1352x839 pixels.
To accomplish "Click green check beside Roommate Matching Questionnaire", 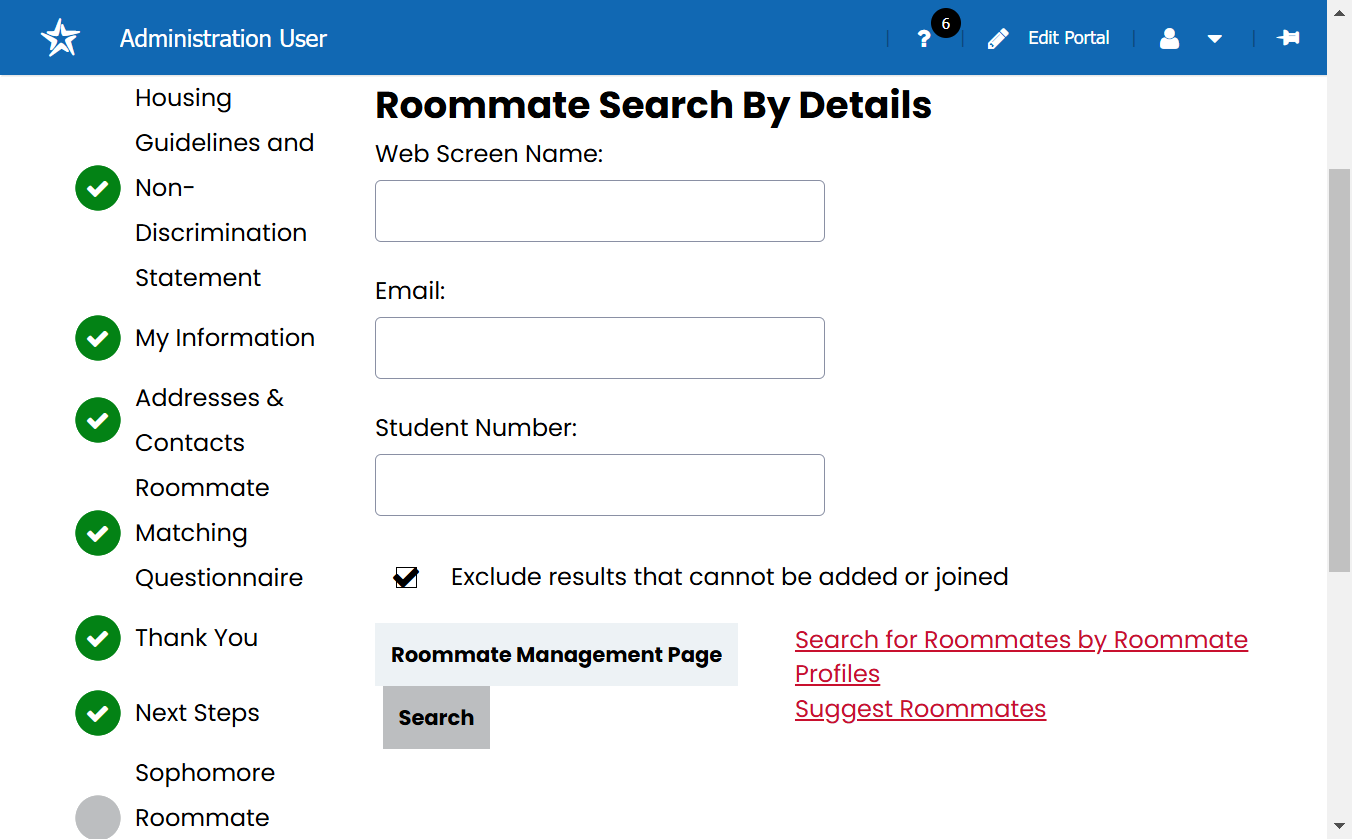I will coord(98,533).
